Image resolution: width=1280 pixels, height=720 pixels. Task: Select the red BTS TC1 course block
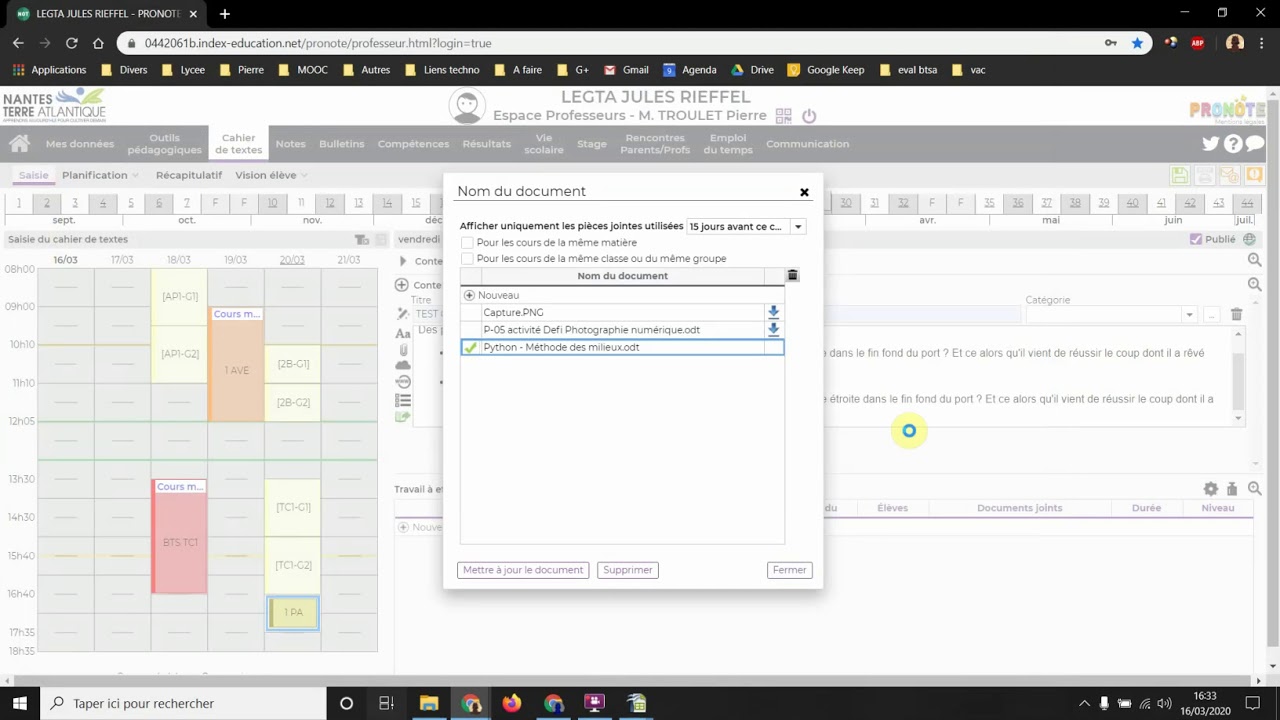180,538
